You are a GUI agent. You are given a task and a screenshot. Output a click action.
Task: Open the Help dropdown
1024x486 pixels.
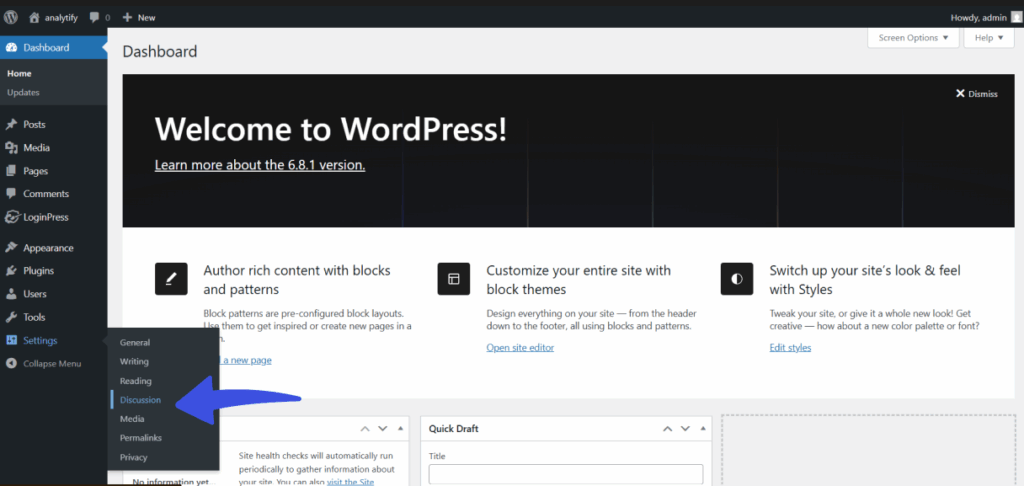989,38
